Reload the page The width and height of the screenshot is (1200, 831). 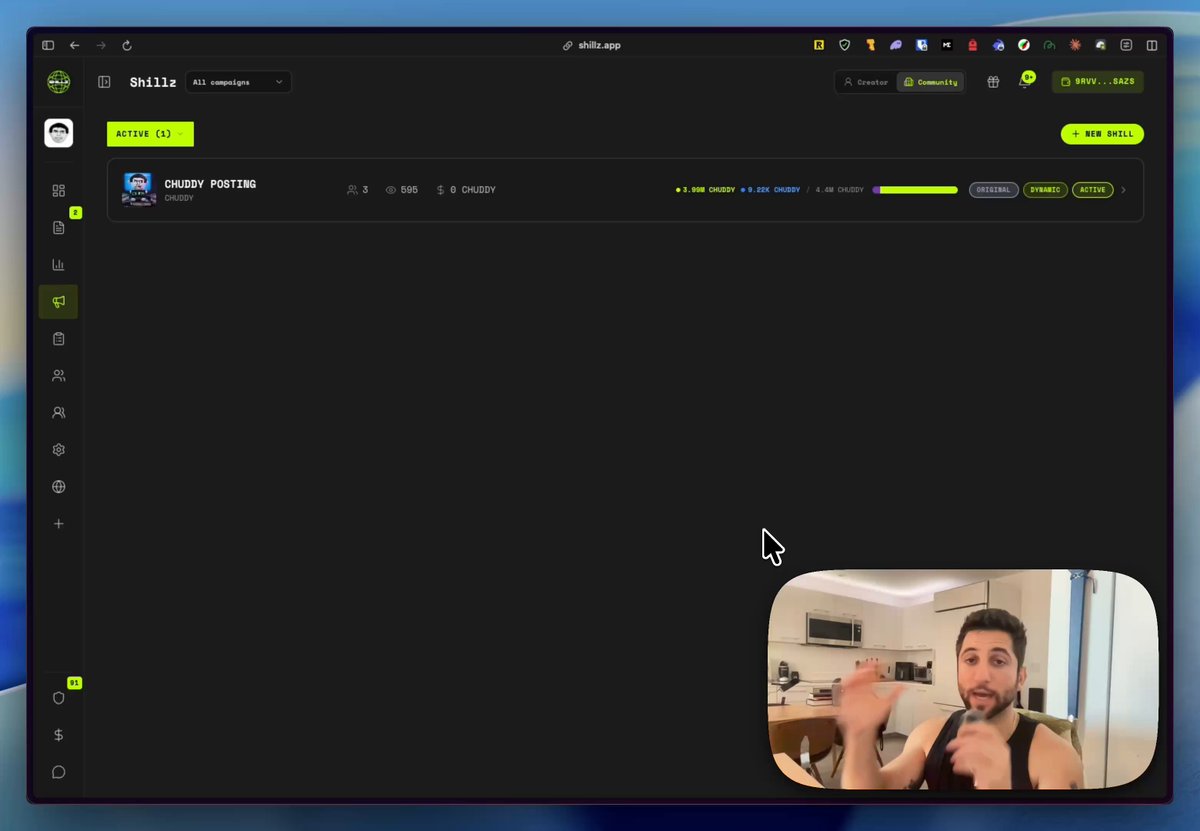coord(127,45)
